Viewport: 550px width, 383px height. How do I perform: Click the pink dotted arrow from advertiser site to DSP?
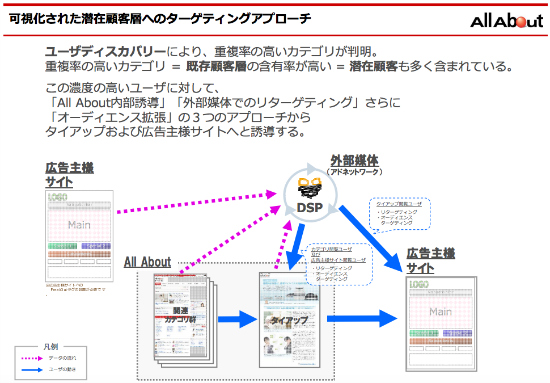click(196, 202)
